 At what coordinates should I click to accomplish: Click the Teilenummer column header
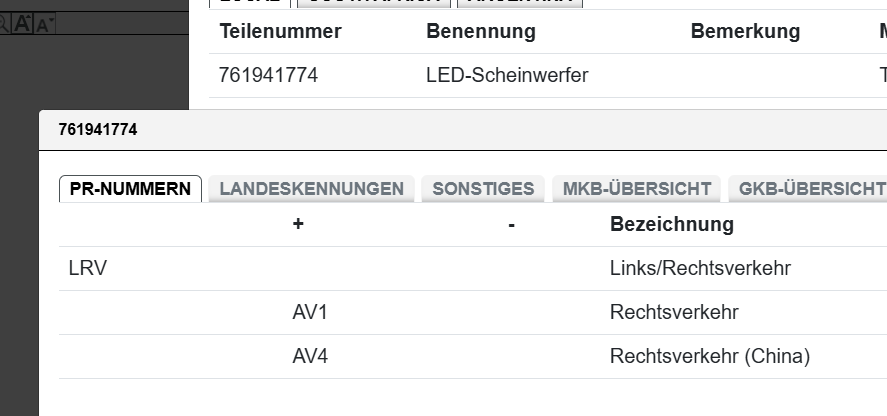(x=280, y=31)
